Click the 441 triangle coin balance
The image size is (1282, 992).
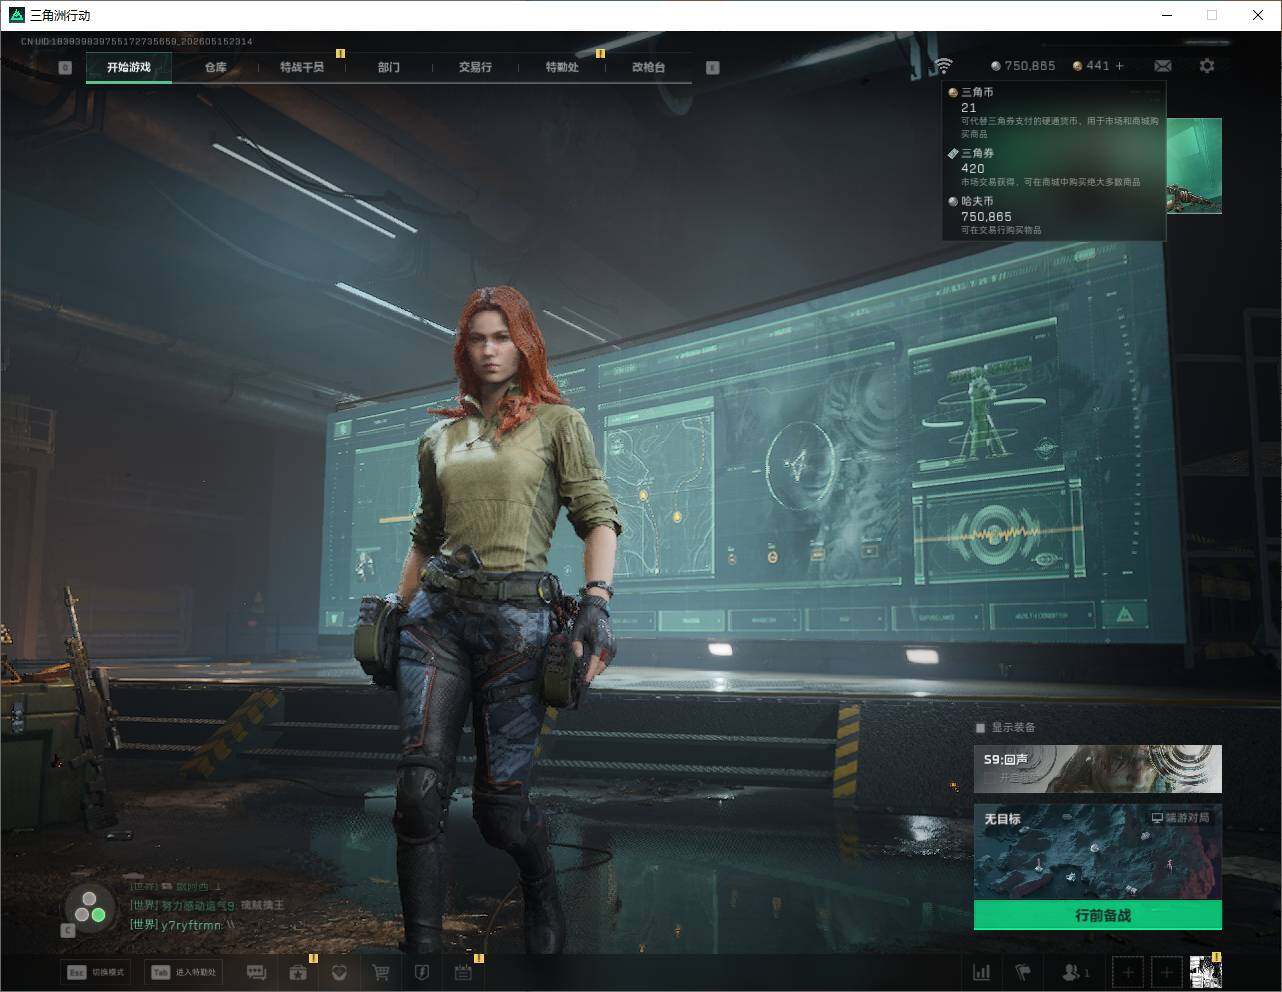tap(1090, 66)
